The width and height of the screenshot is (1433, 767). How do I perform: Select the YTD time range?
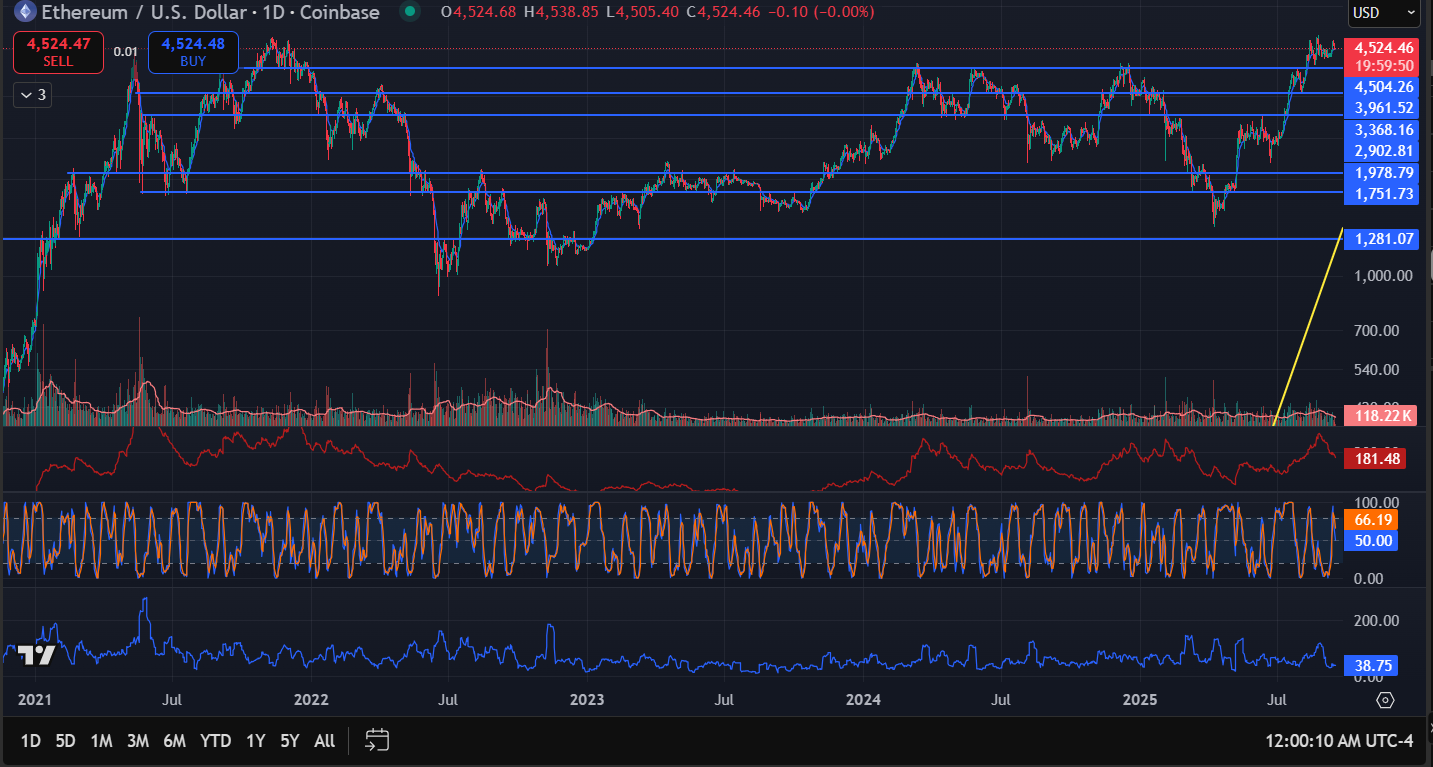pyautogui.click(x=215, y=741)
